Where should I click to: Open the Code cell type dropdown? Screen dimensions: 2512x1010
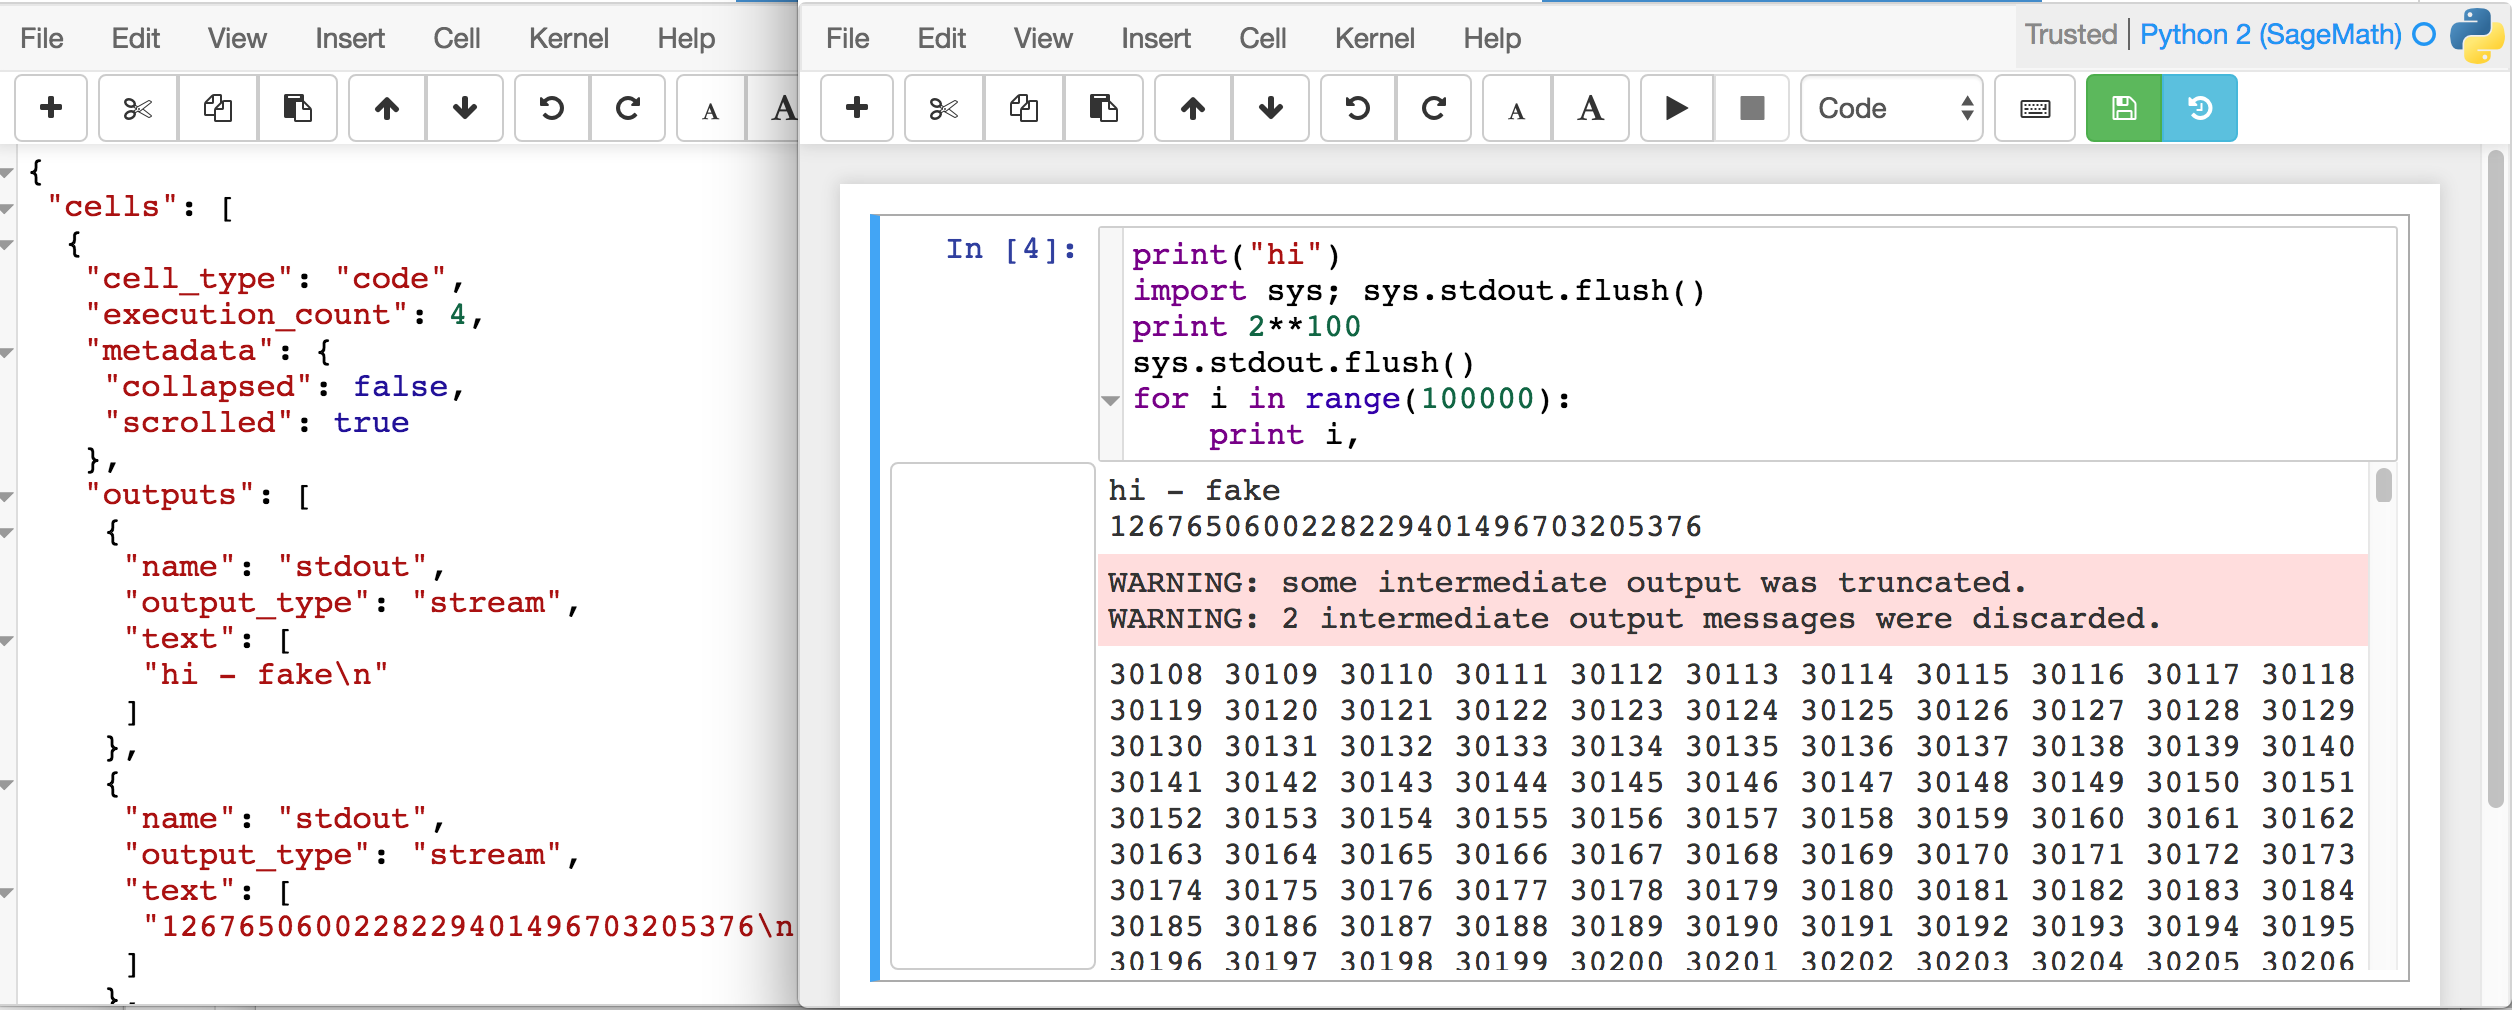[1891, 108]
